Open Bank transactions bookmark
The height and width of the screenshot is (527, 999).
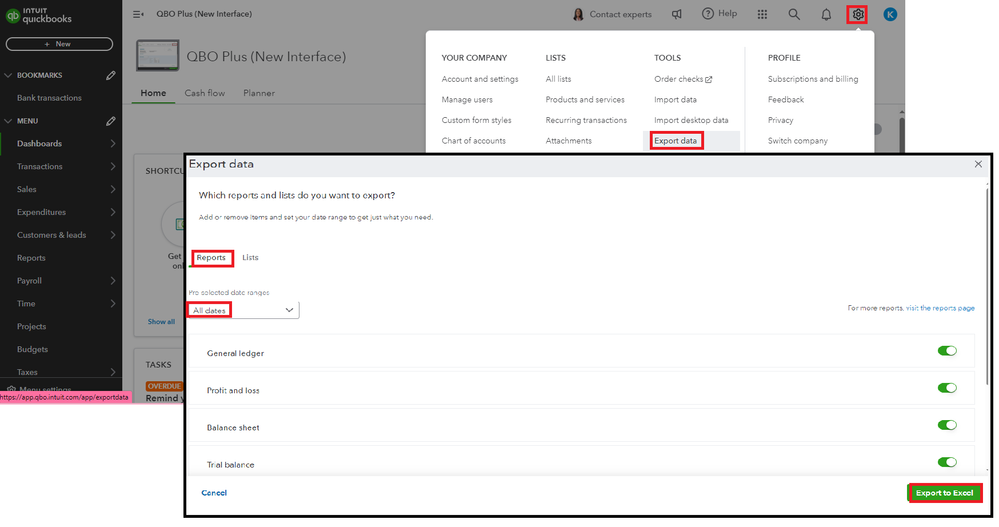49,98
